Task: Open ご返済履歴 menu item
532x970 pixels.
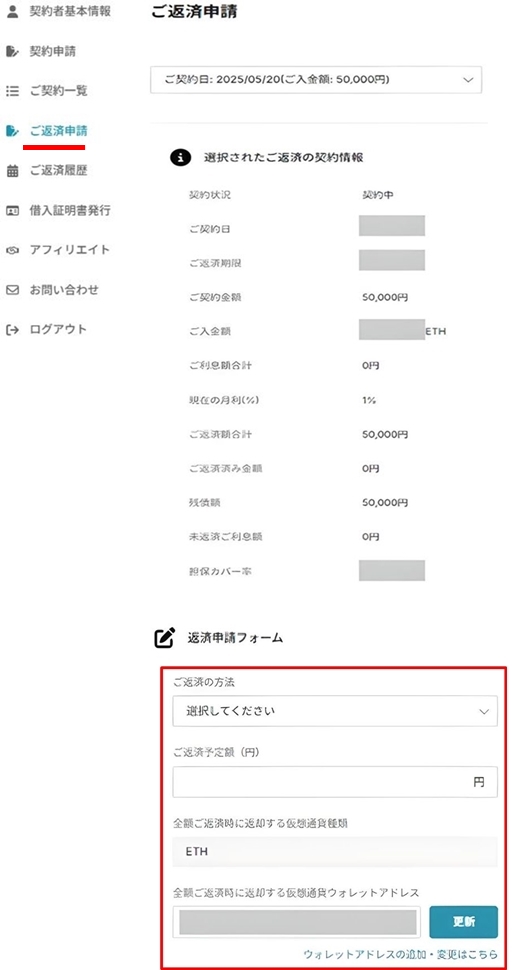Action: click(59, 171)
